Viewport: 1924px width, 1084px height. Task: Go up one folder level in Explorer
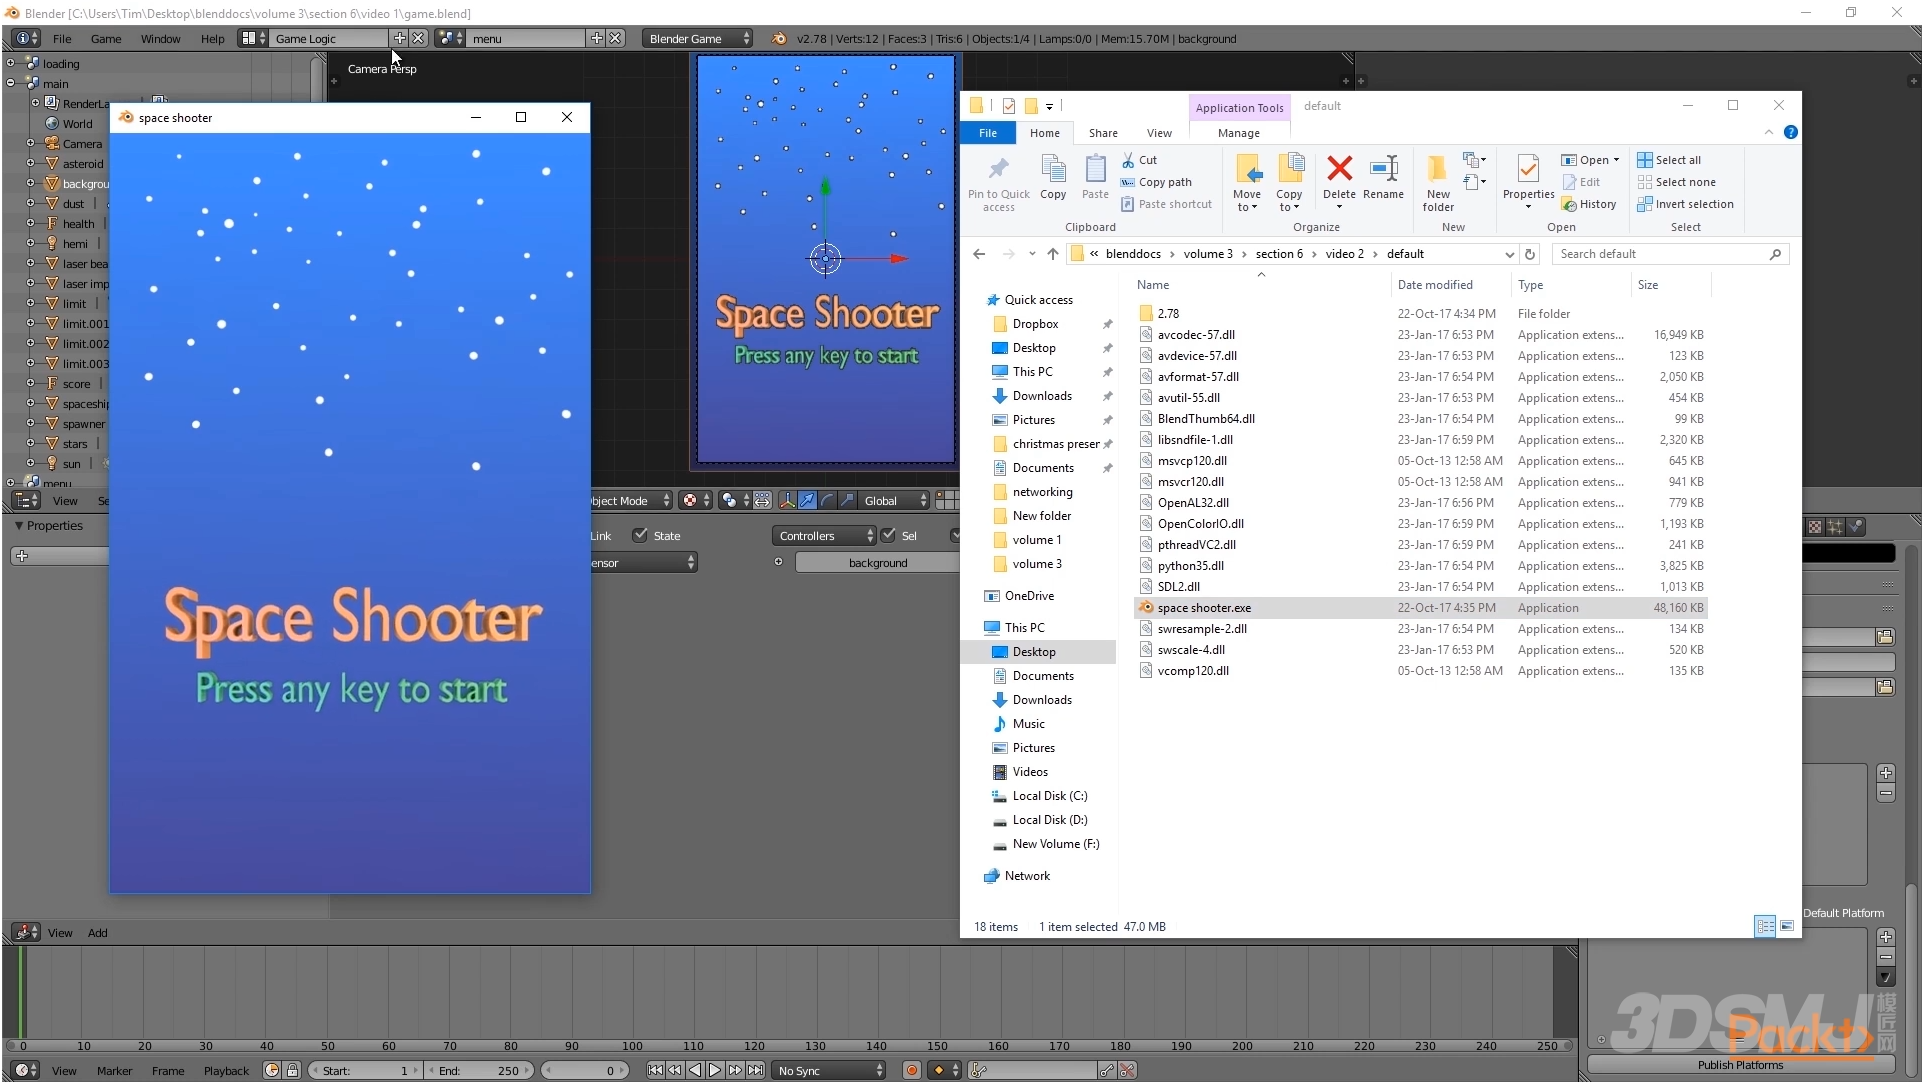(1052, 254)
